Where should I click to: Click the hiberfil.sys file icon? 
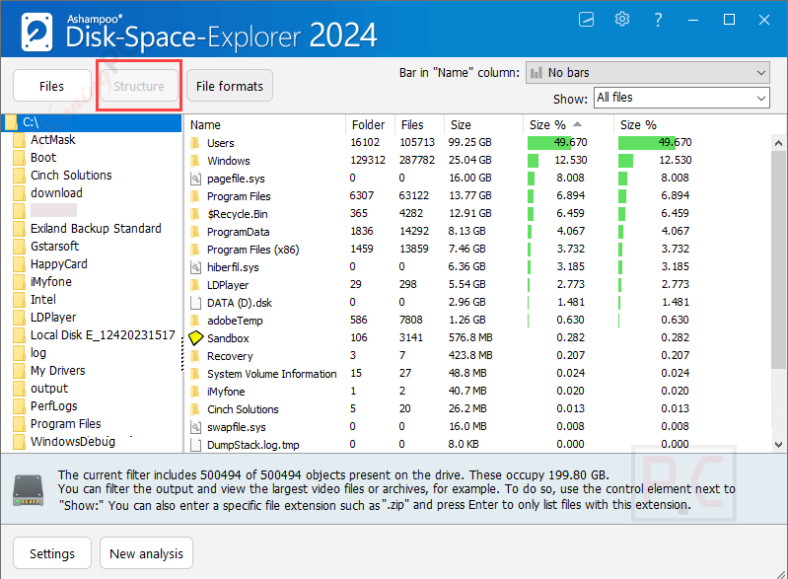(x=195, y=267)
